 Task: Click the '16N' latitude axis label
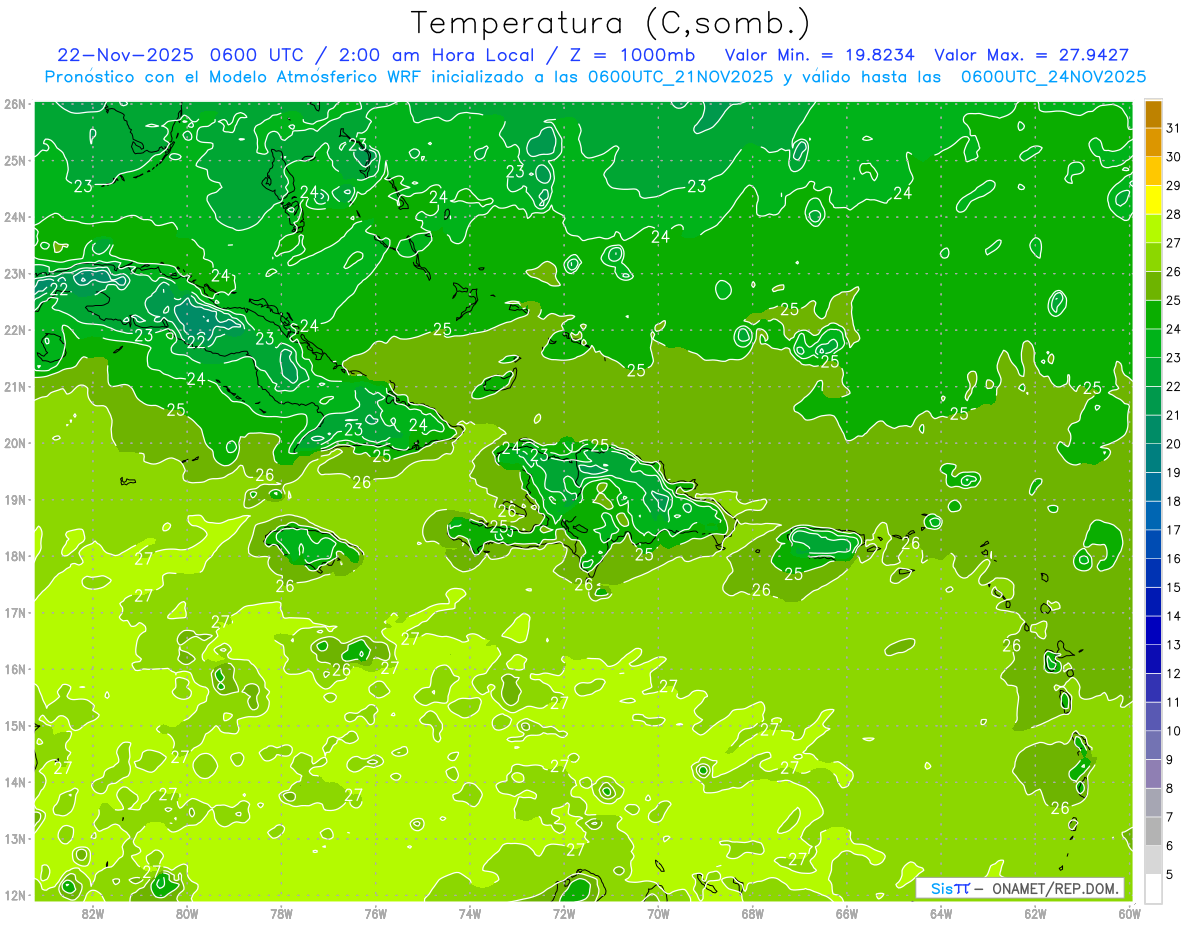pyautogui.click(x=16, y=670)
